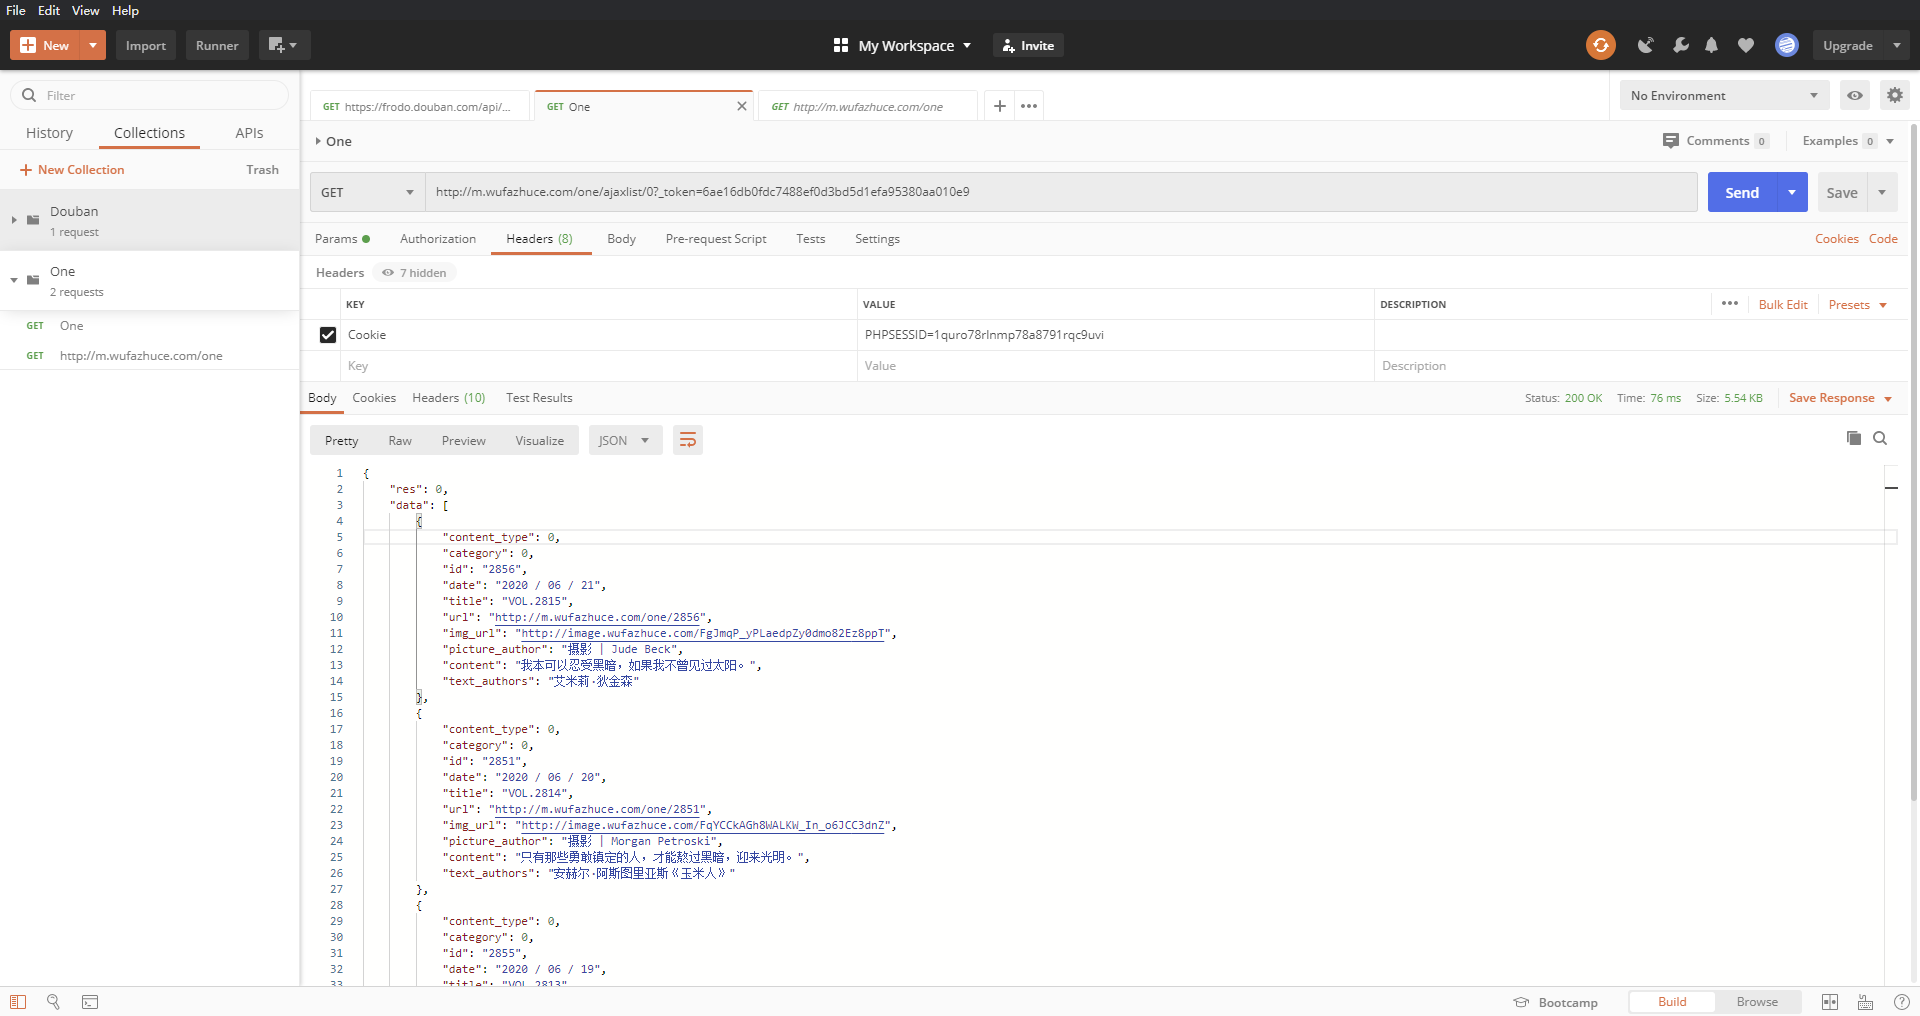Select Visualize response view
1920x1016 pixels.
[x=540, y=440]
